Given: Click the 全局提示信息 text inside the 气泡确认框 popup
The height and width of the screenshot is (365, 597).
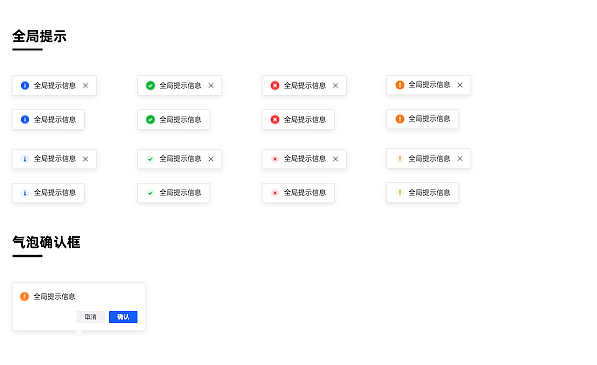Looking at the screenshot, I should (x=54, y=296).
